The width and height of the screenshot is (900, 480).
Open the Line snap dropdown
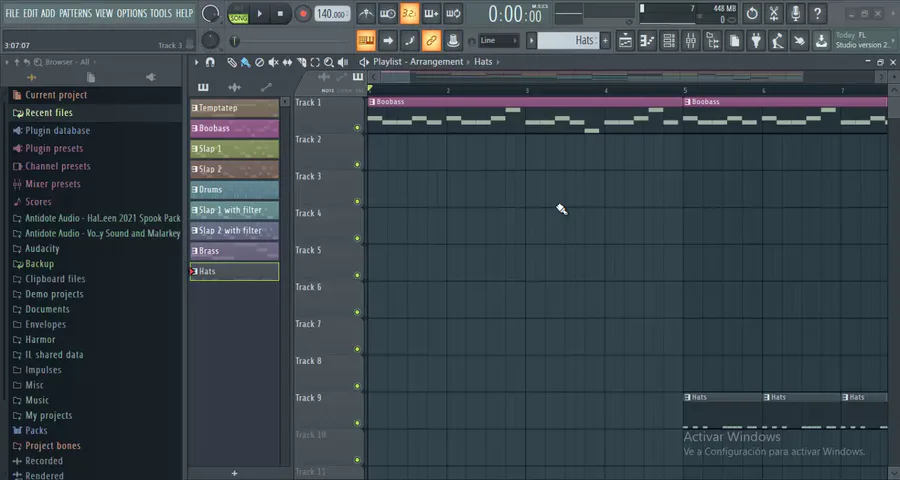[x=498, y=41]
